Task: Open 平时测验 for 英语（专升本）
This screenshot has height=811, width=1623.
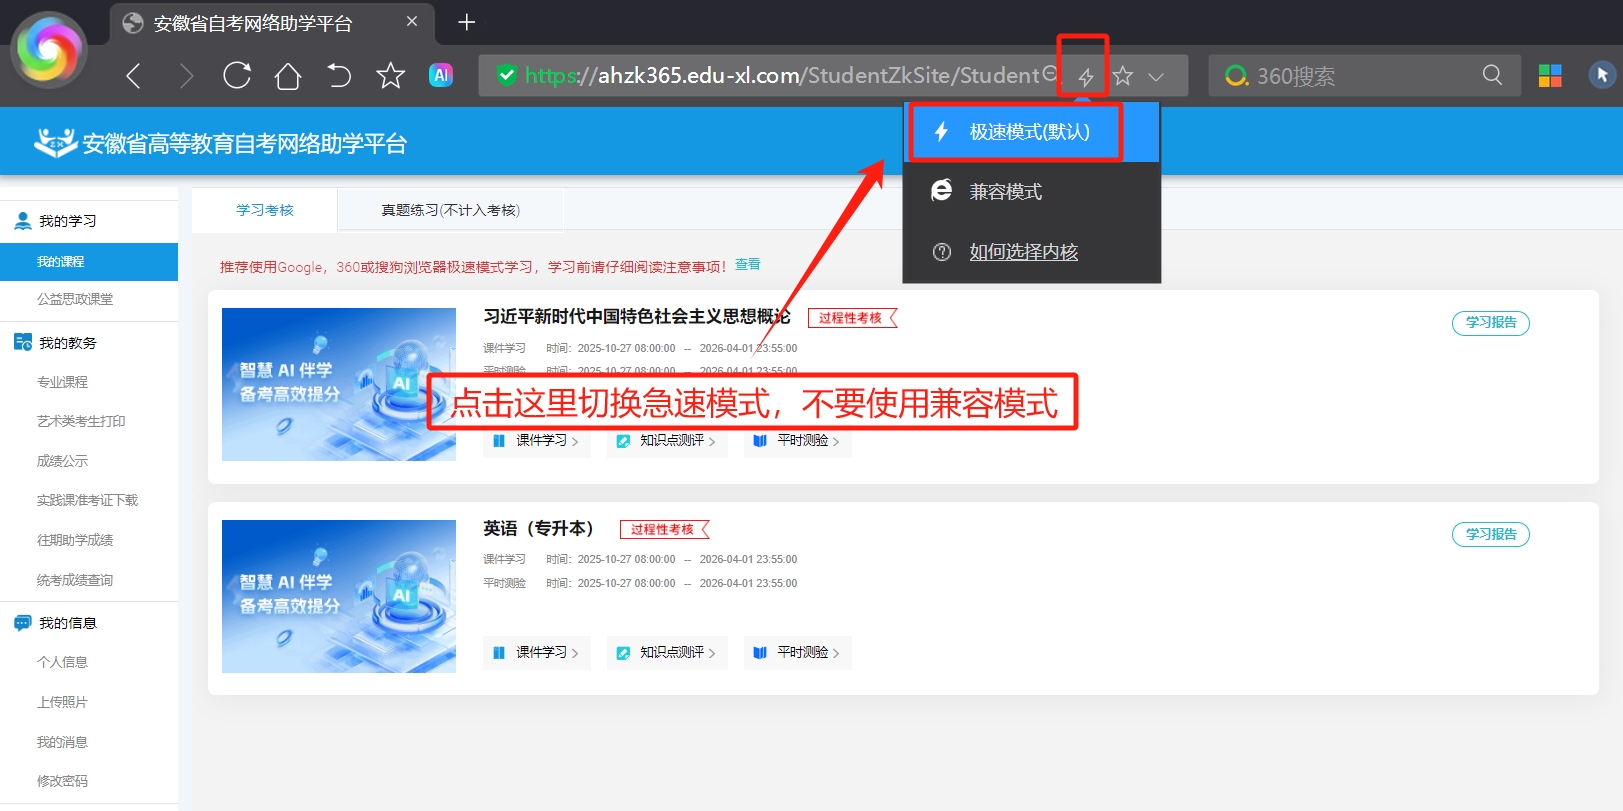Action: click(798, 653)
